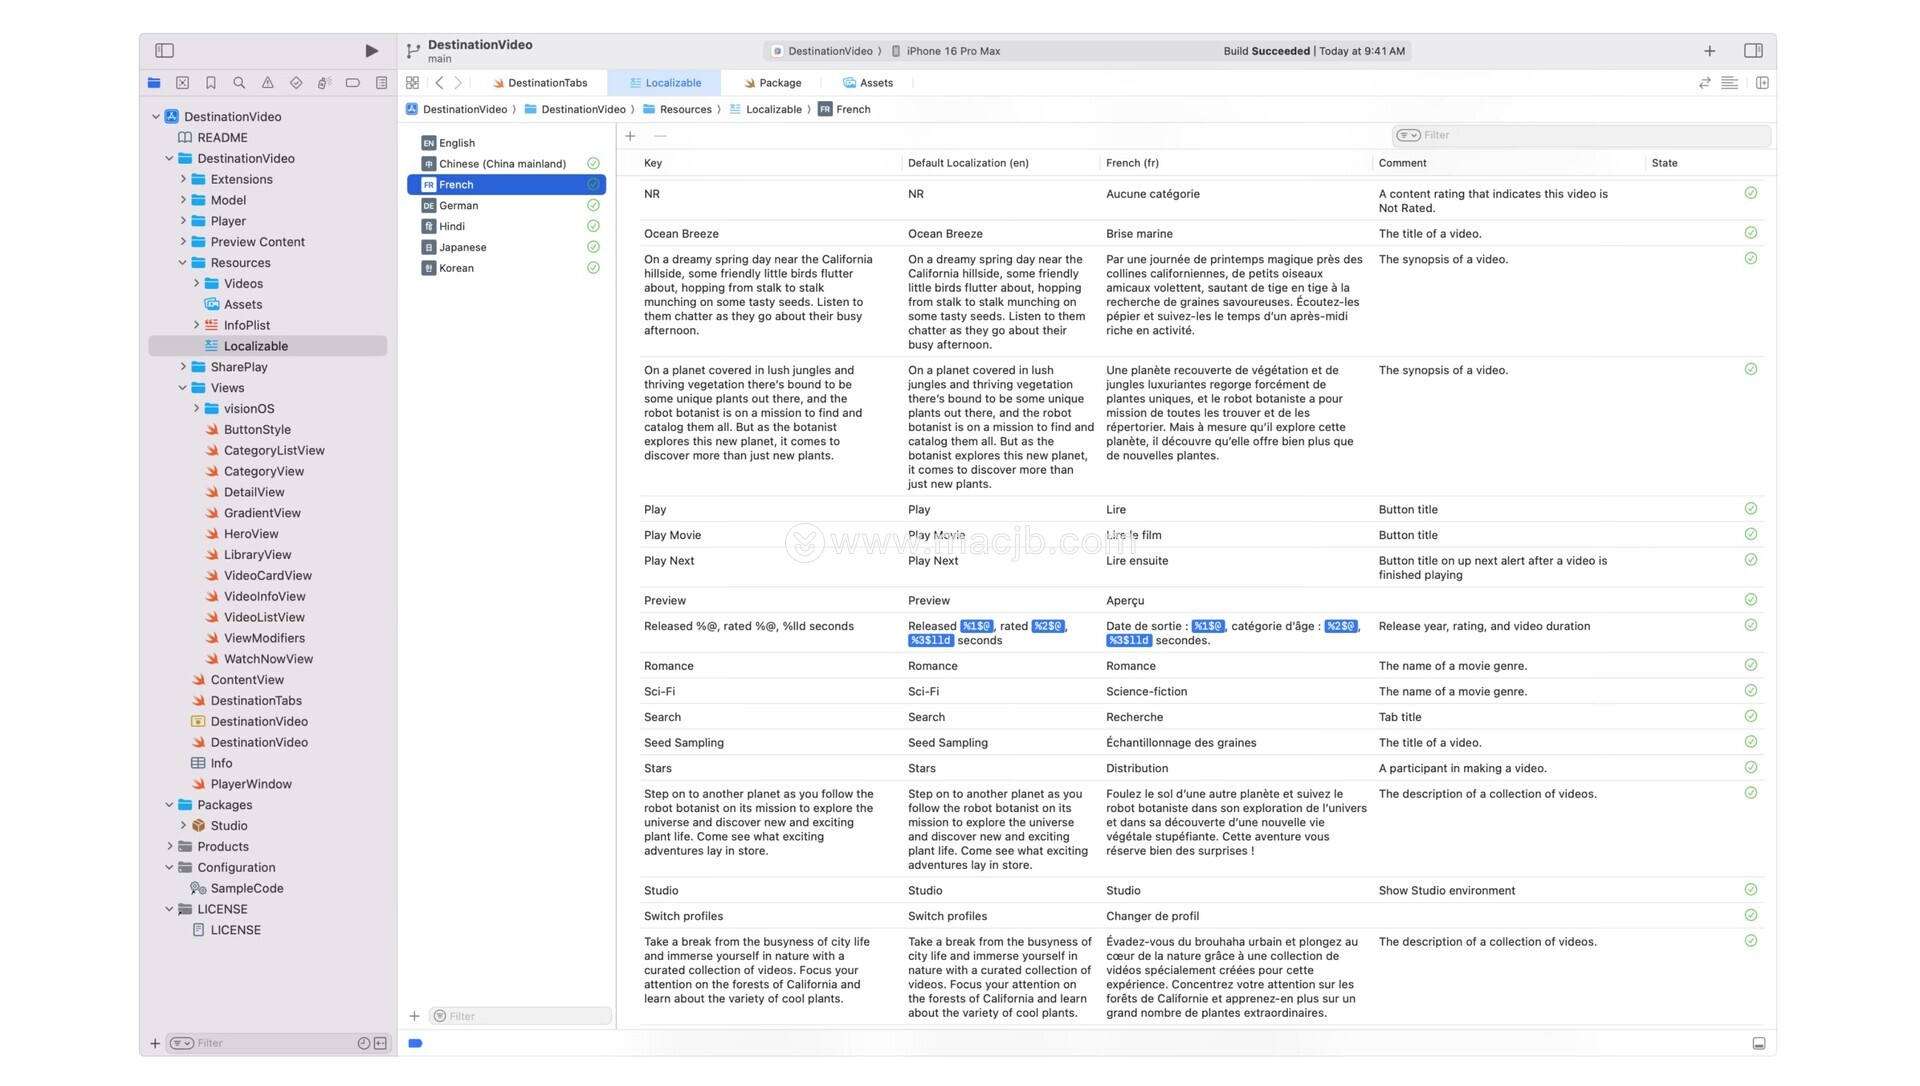This screenshot has height=1086, width=1920.
Task: Toggle the inspector panel icon
Action: [x=1753, y=51]
